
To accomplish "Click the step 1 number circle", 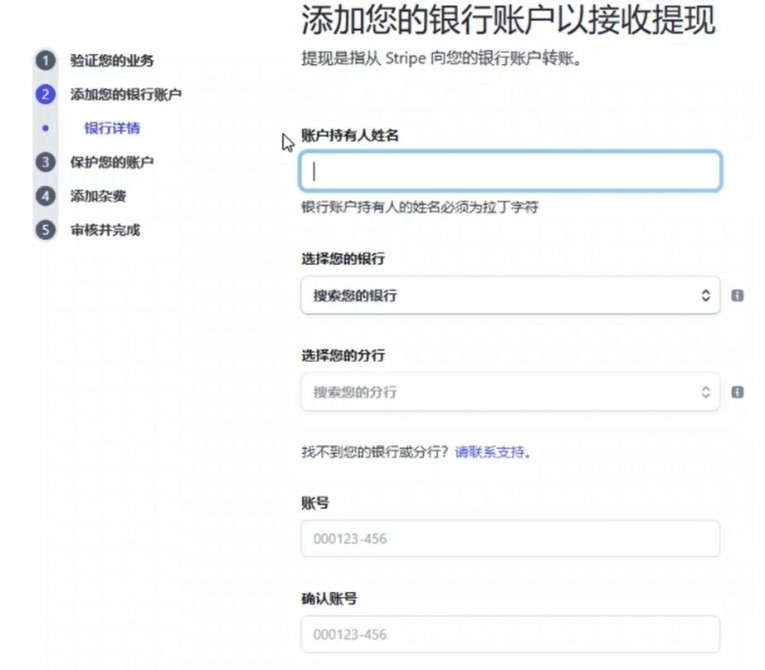I will pos(44,61).
